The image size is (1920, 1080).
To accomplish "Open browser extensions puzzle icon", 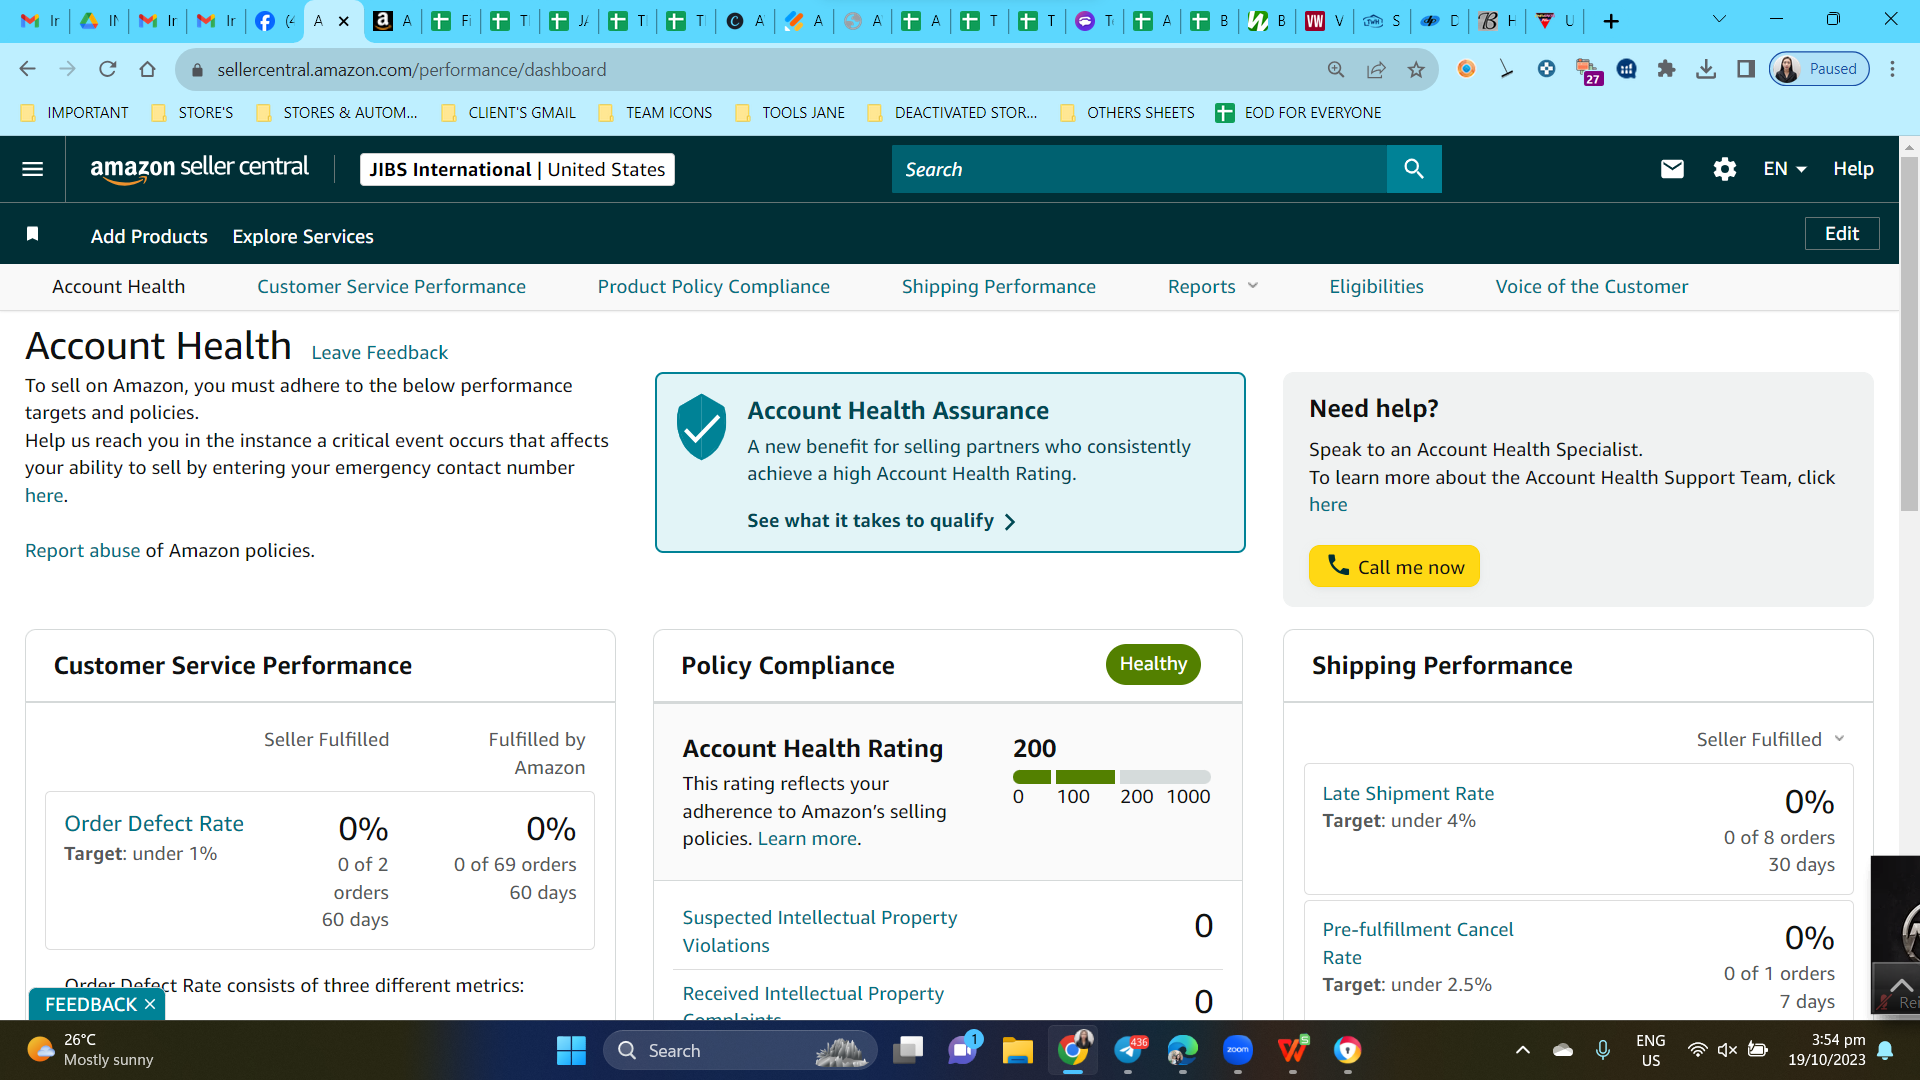I will [x=1666, y=69].
